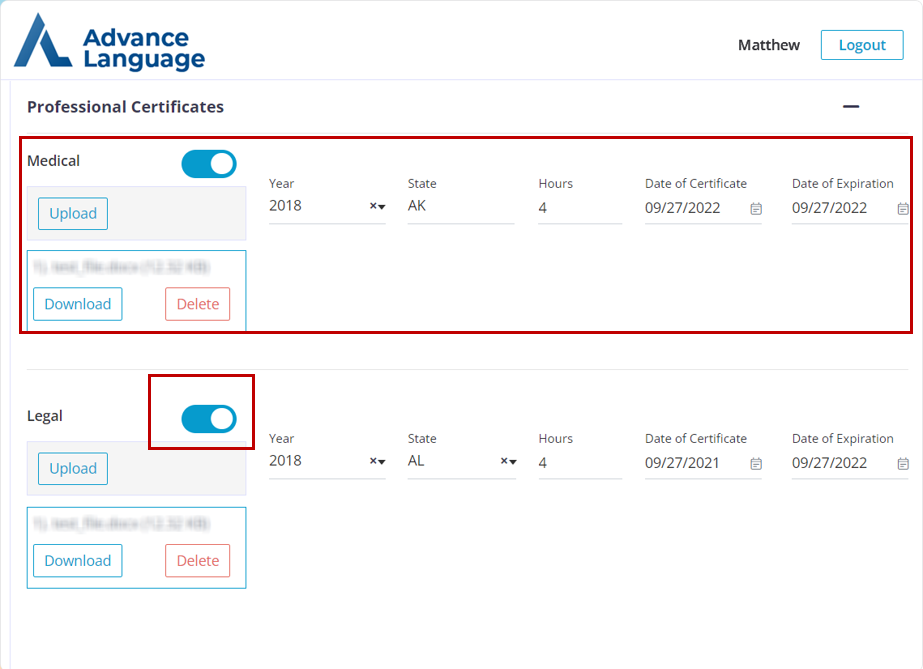This screenshot has height=669, width=923.
Task: Click the Medical Hours input field
Action: click(x=579, y=208)
